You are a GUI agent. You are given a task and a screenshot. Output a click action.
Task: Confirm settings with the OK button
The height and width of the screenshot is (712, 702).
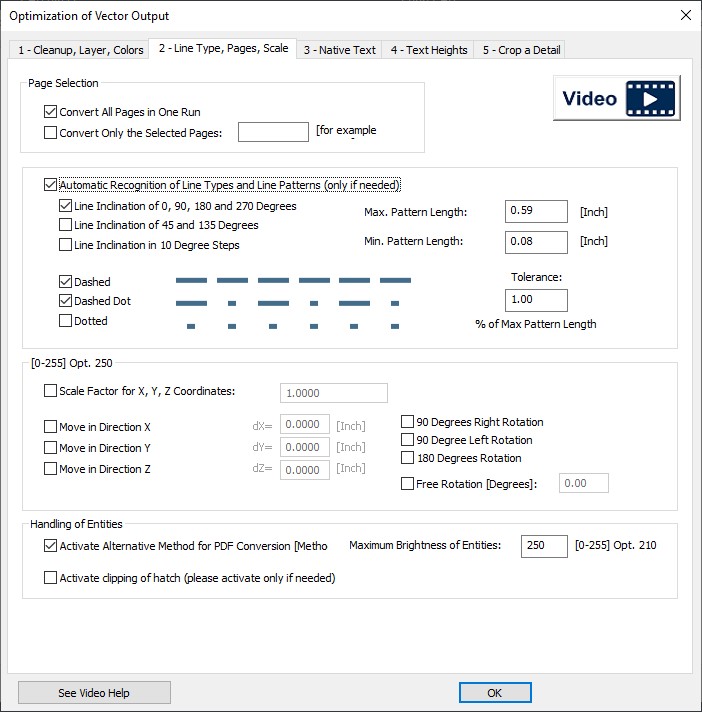(x=495, y=692)
